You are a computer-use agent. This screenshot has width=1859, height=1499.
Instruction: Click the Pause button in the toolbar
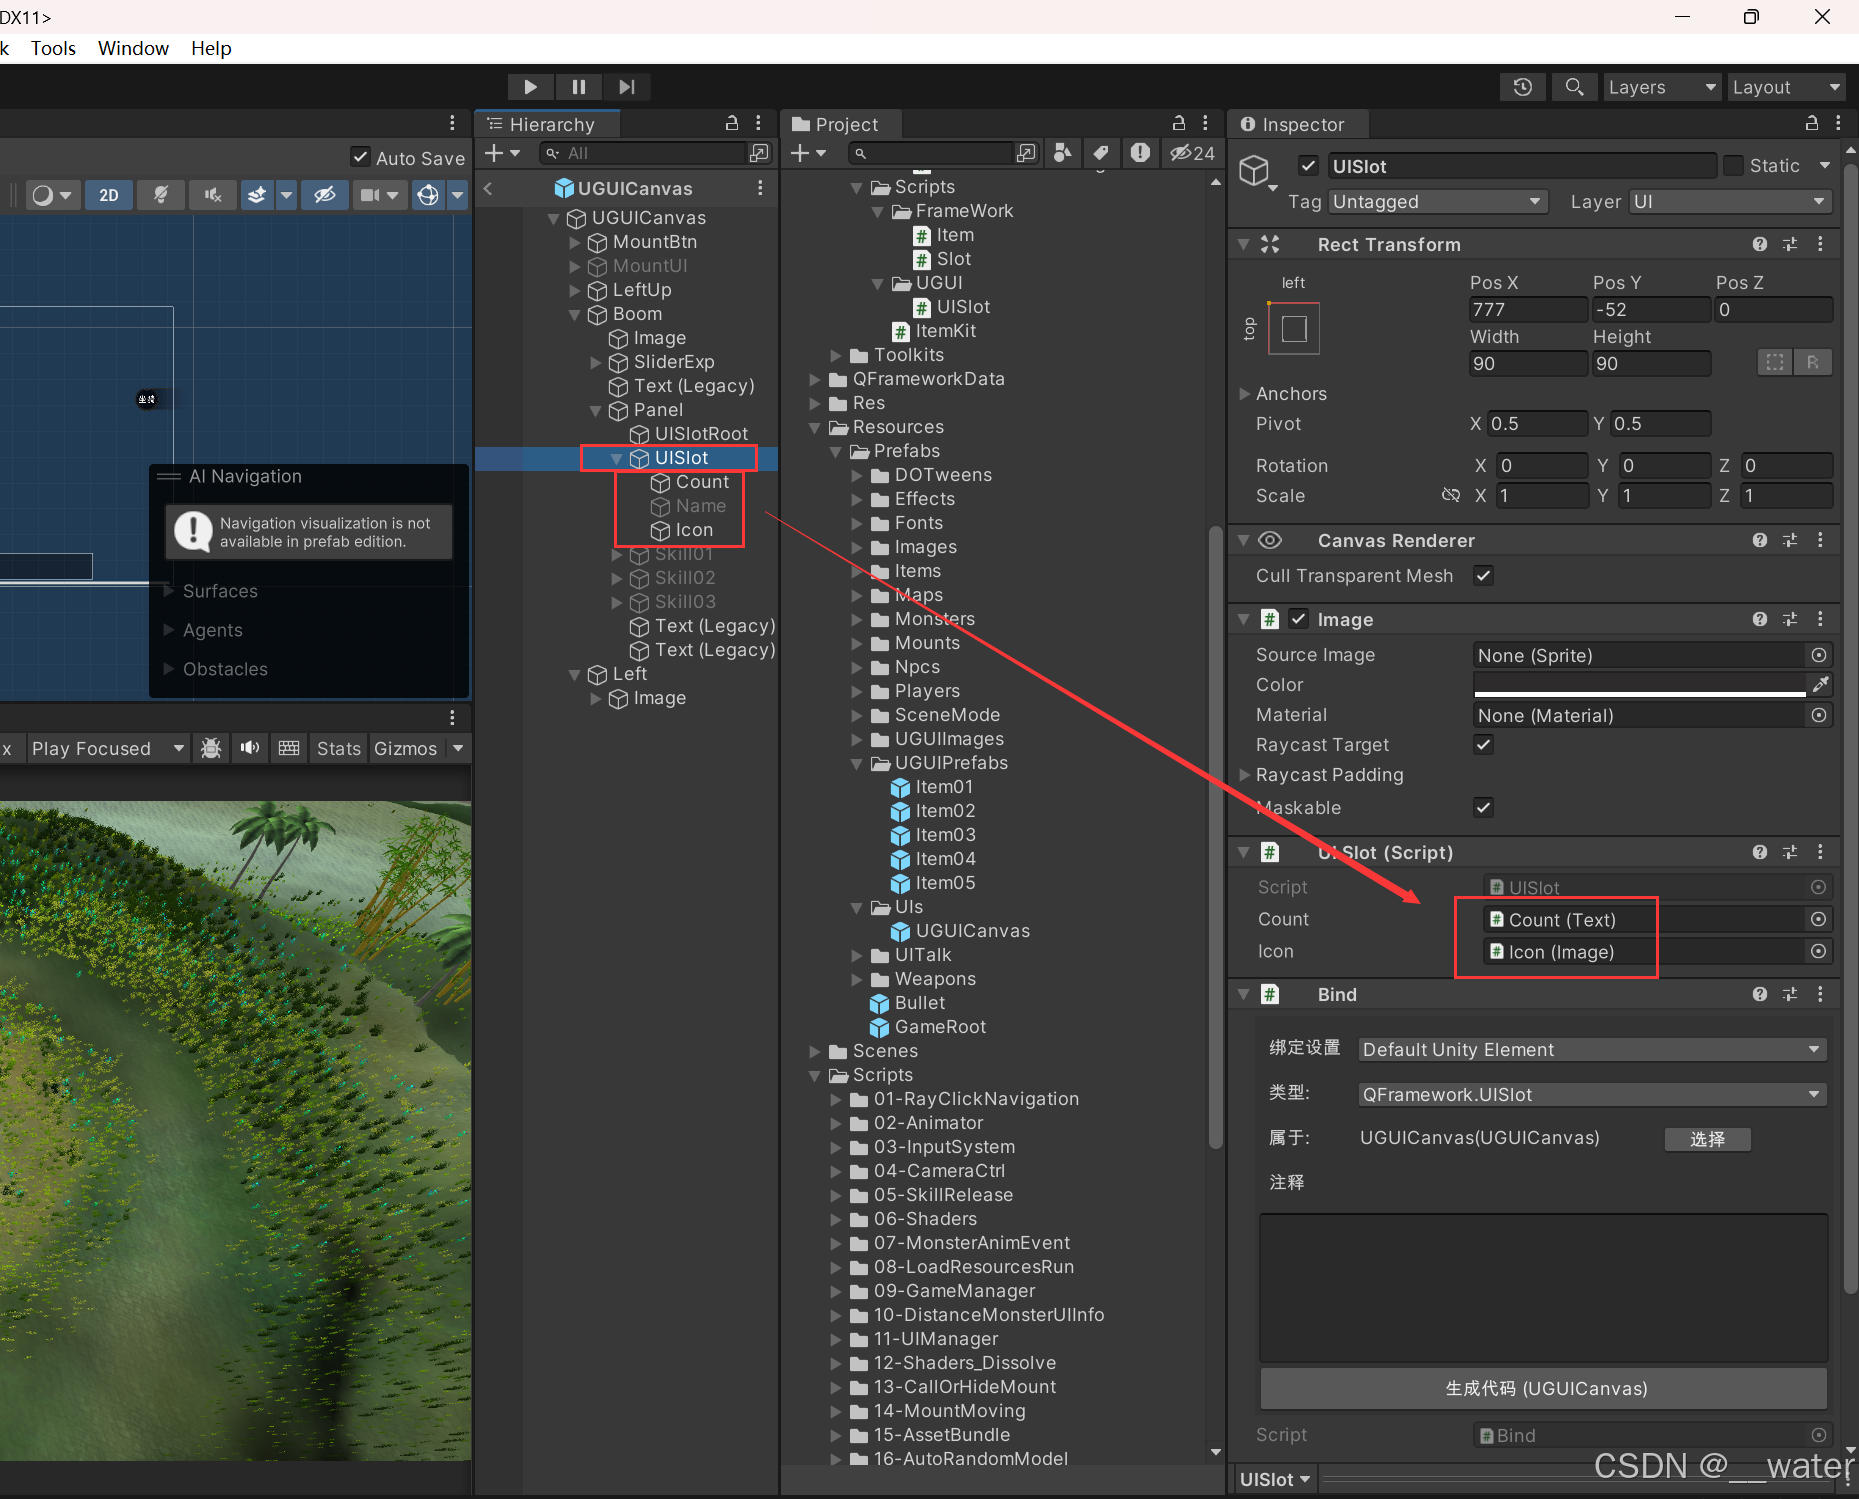point(578,87)
